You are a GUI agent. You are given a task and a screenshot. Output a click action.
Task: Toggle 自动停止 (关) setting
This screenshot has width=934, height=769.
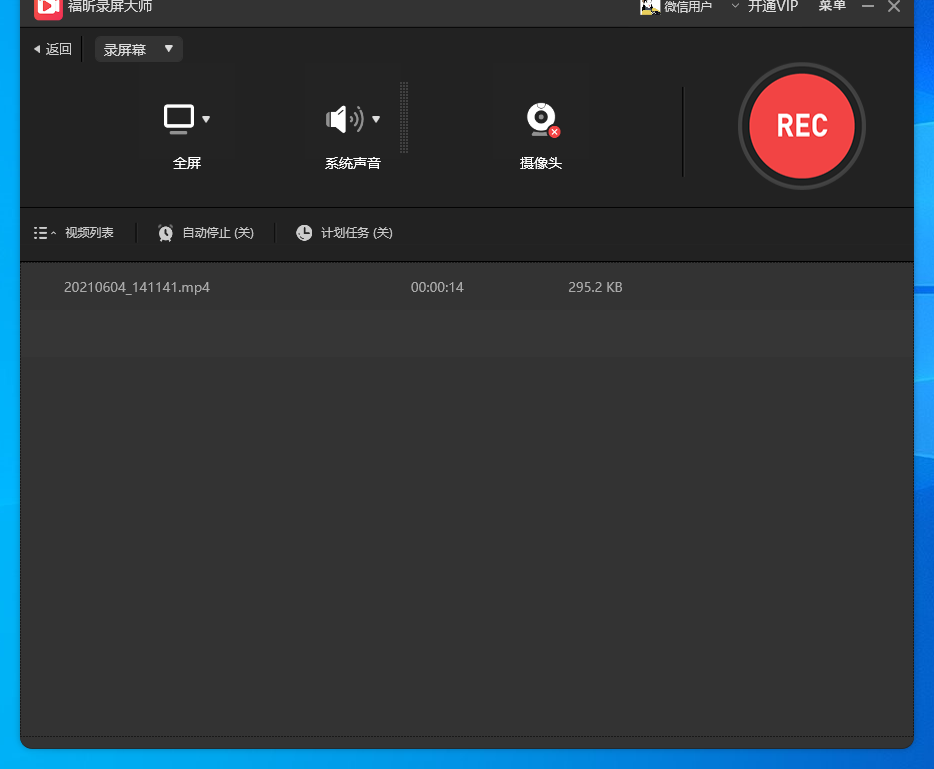[x=218, y=233]
